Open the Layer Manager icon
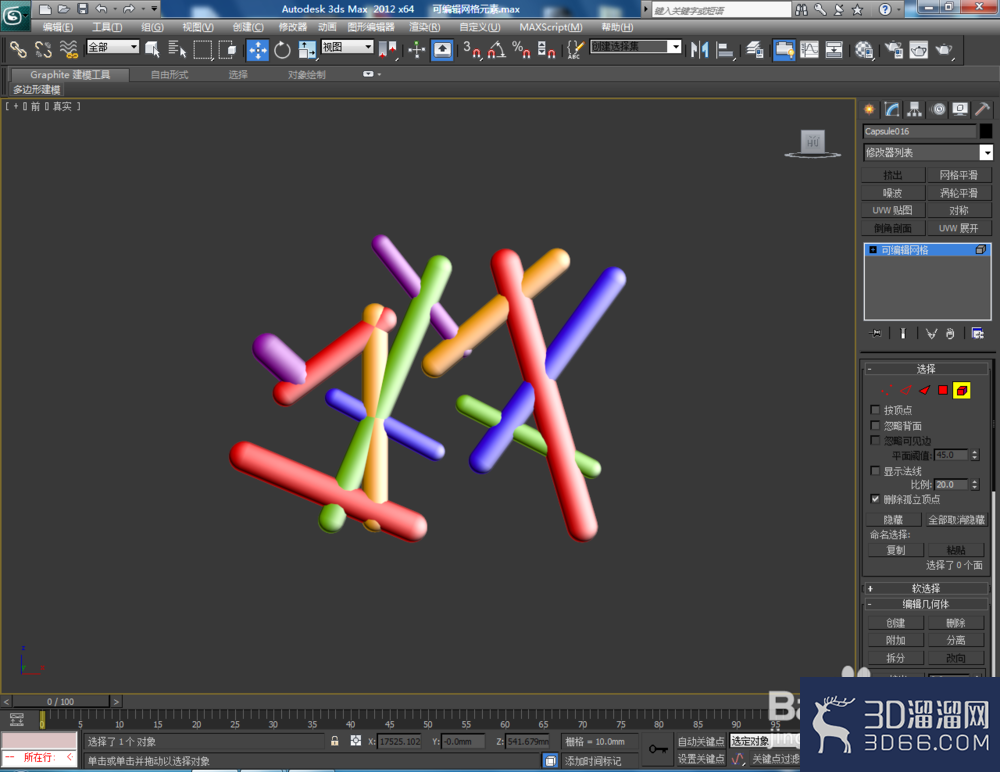 [755, 49]
